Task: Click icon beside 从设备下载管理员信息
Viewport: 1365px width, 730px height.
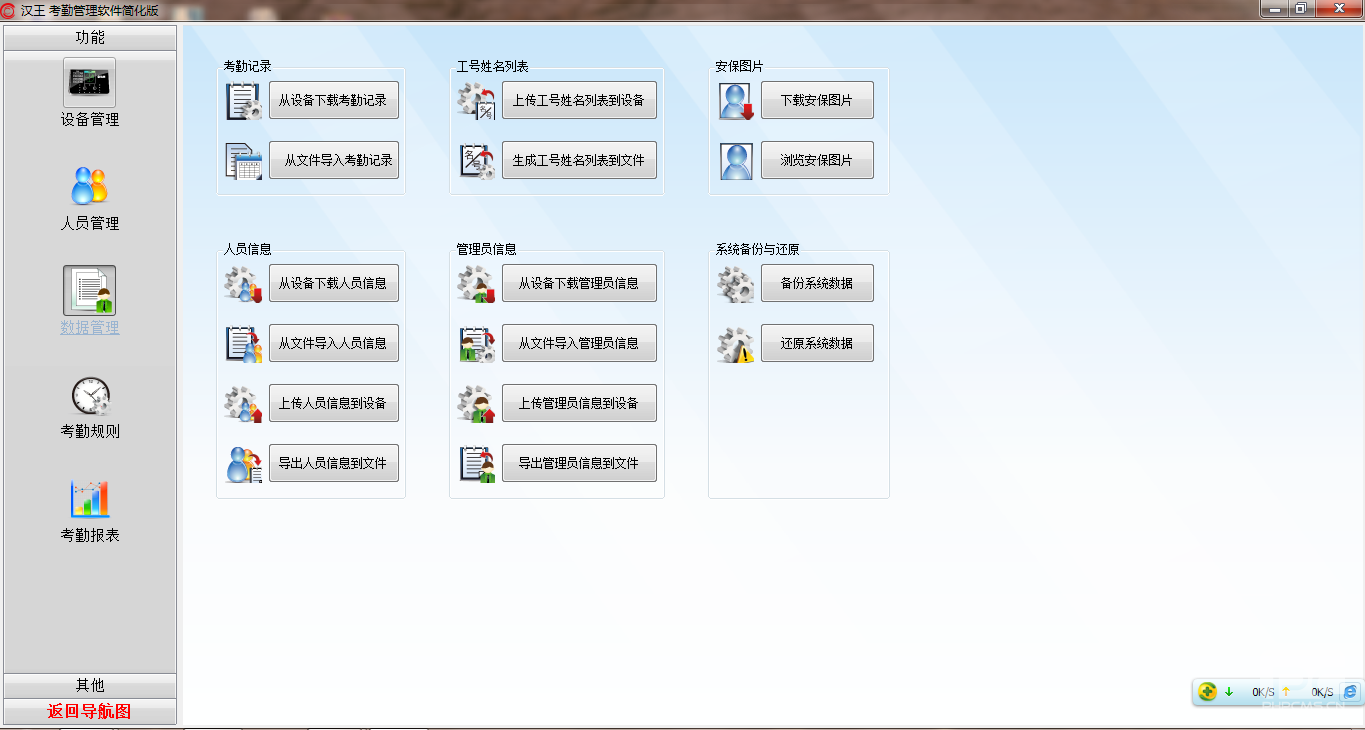Action: pyautogui.click(x=477, y=284)
